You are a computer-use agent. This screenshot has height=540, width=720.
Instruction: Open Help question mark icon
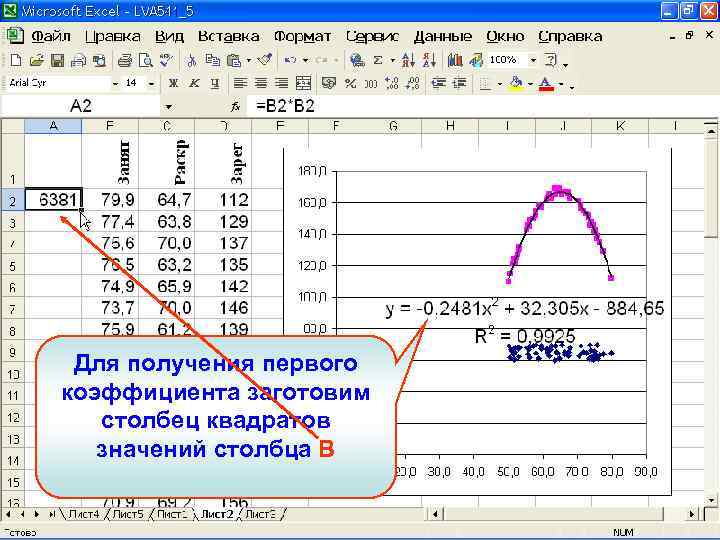coord(550,60)
